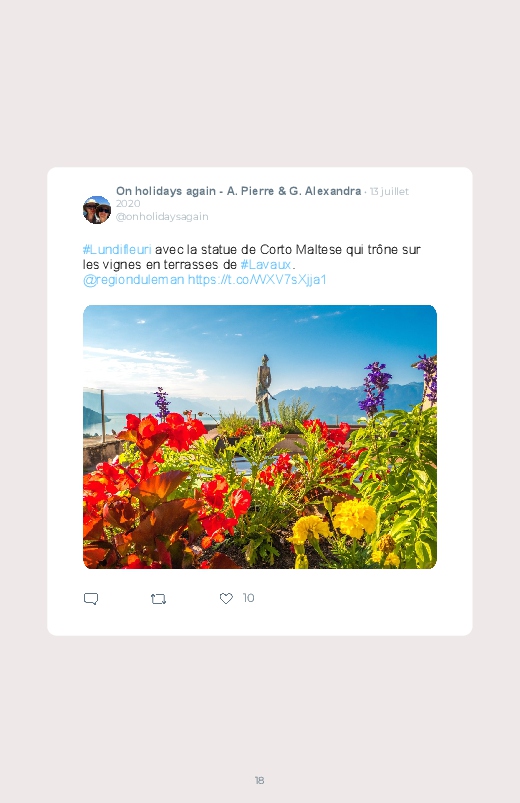Viewport: 520px width, 803px height.
Task: Open the #Lavaux hashtag
Action: click(265, 265)
